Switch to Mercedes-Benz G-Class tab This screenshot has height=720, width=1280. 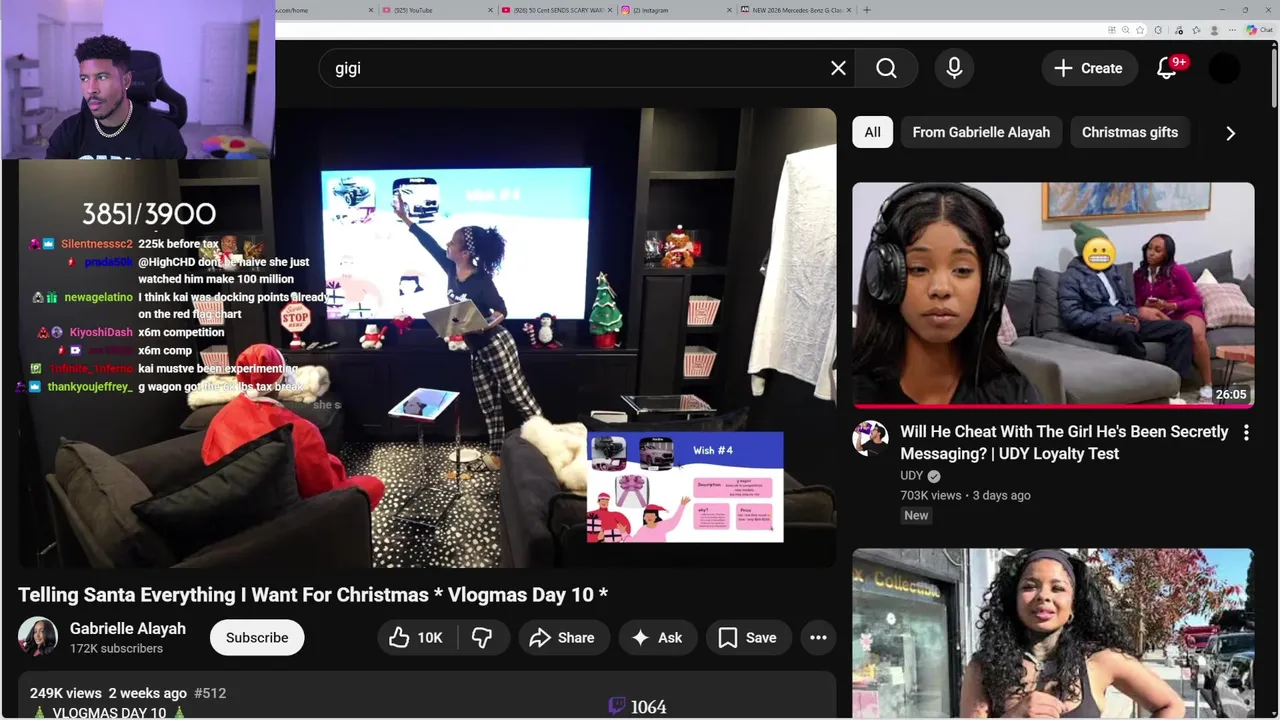pos(796,10)
